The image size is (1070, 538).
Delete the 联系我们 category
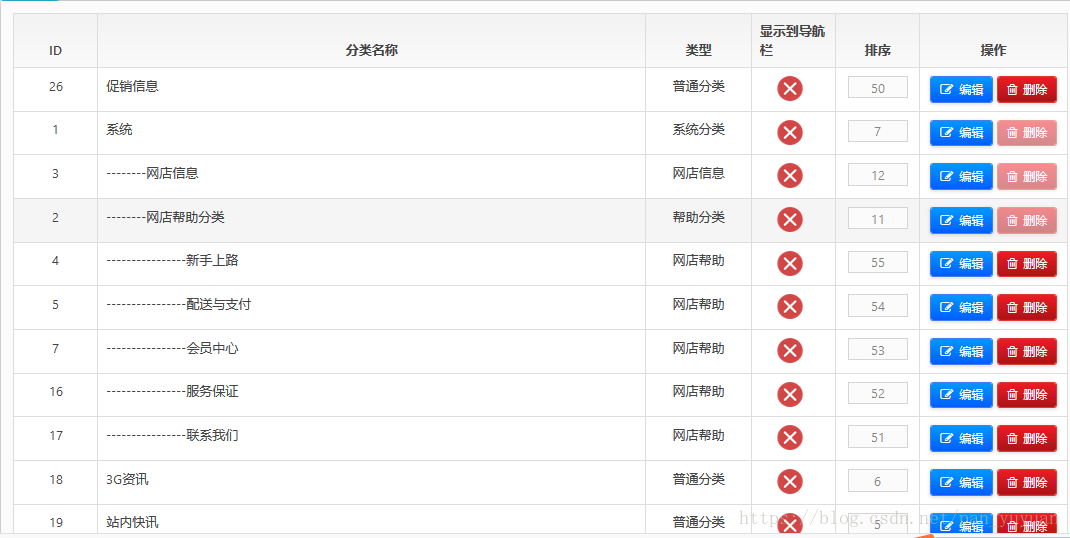coord(1027,439)
